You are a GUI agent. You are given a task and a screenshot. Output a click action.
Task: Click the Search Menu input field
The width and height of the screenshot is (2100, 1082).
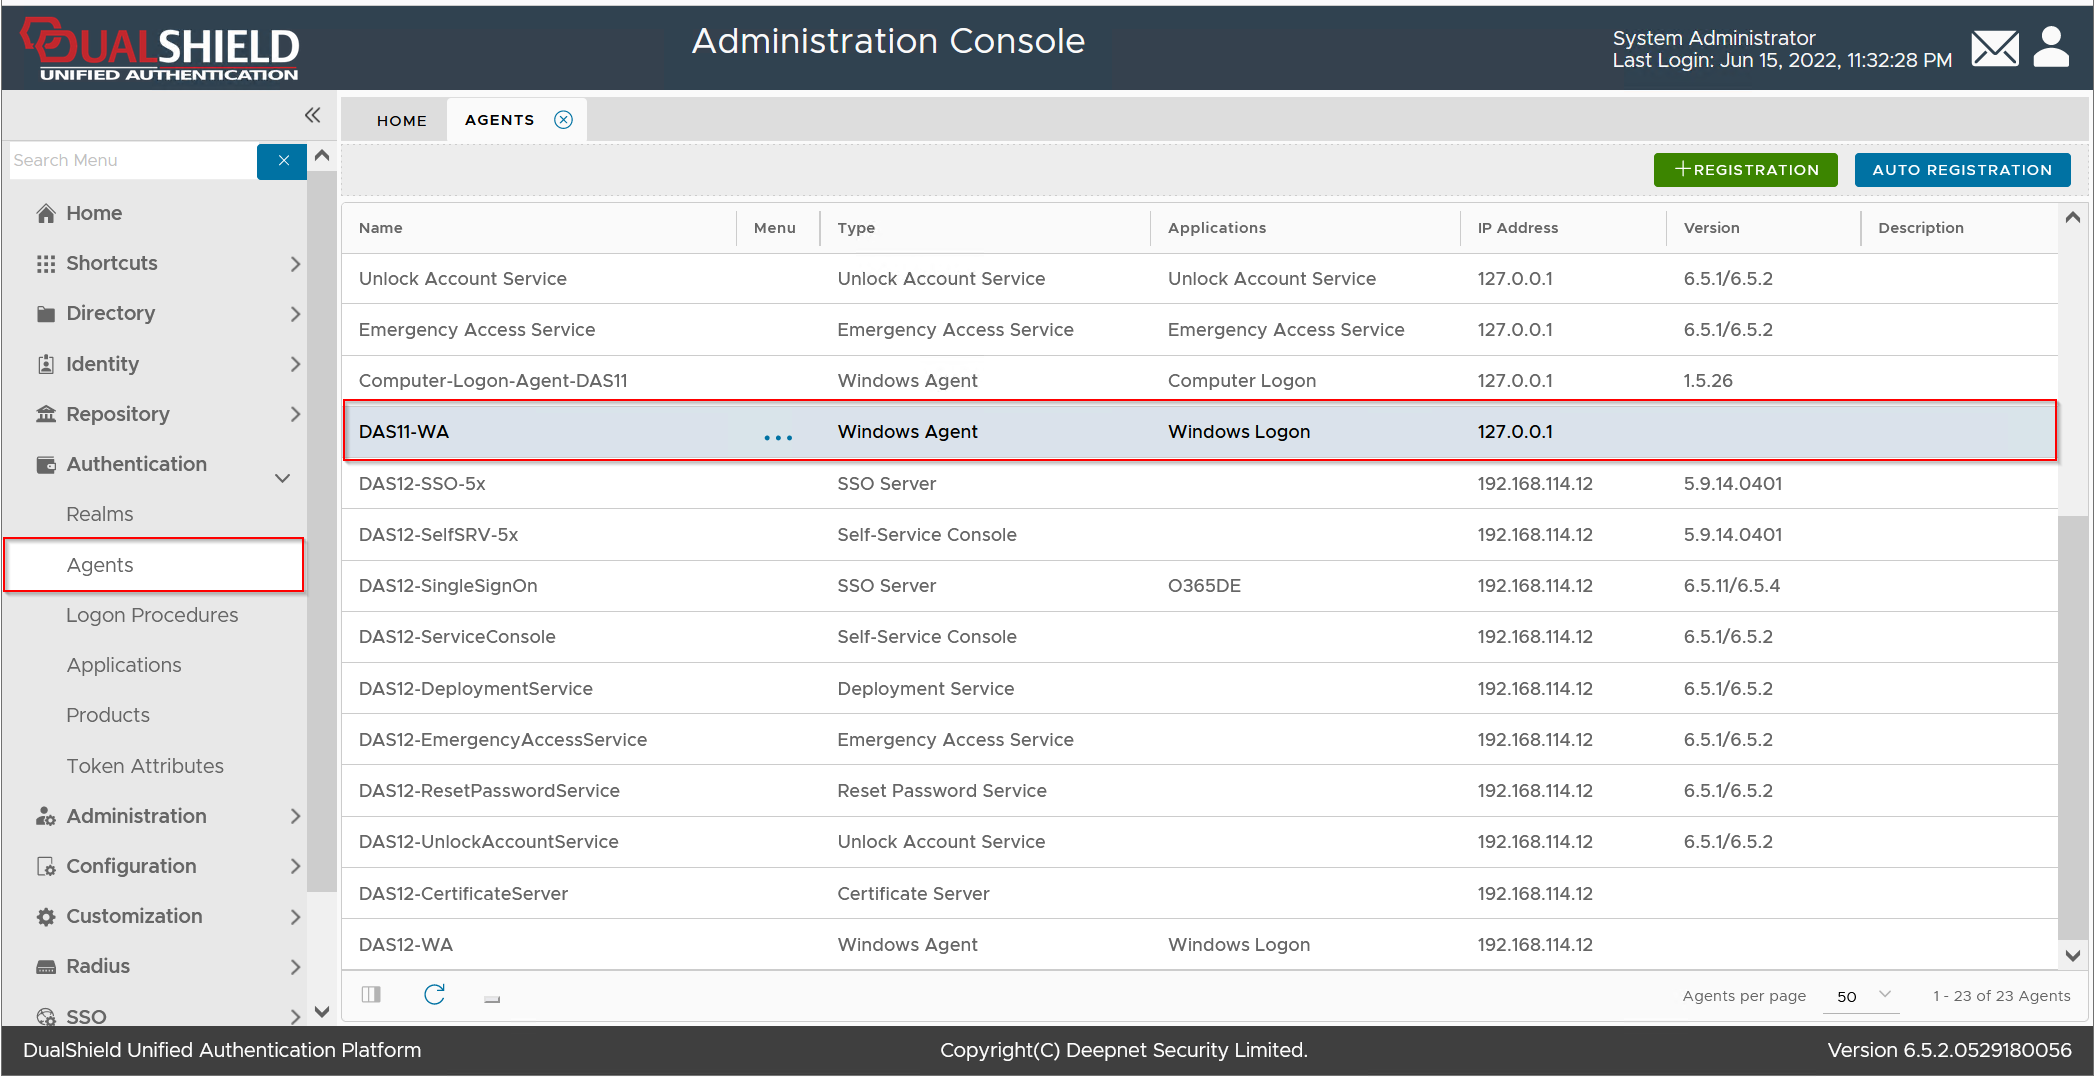tap(132, 161)
